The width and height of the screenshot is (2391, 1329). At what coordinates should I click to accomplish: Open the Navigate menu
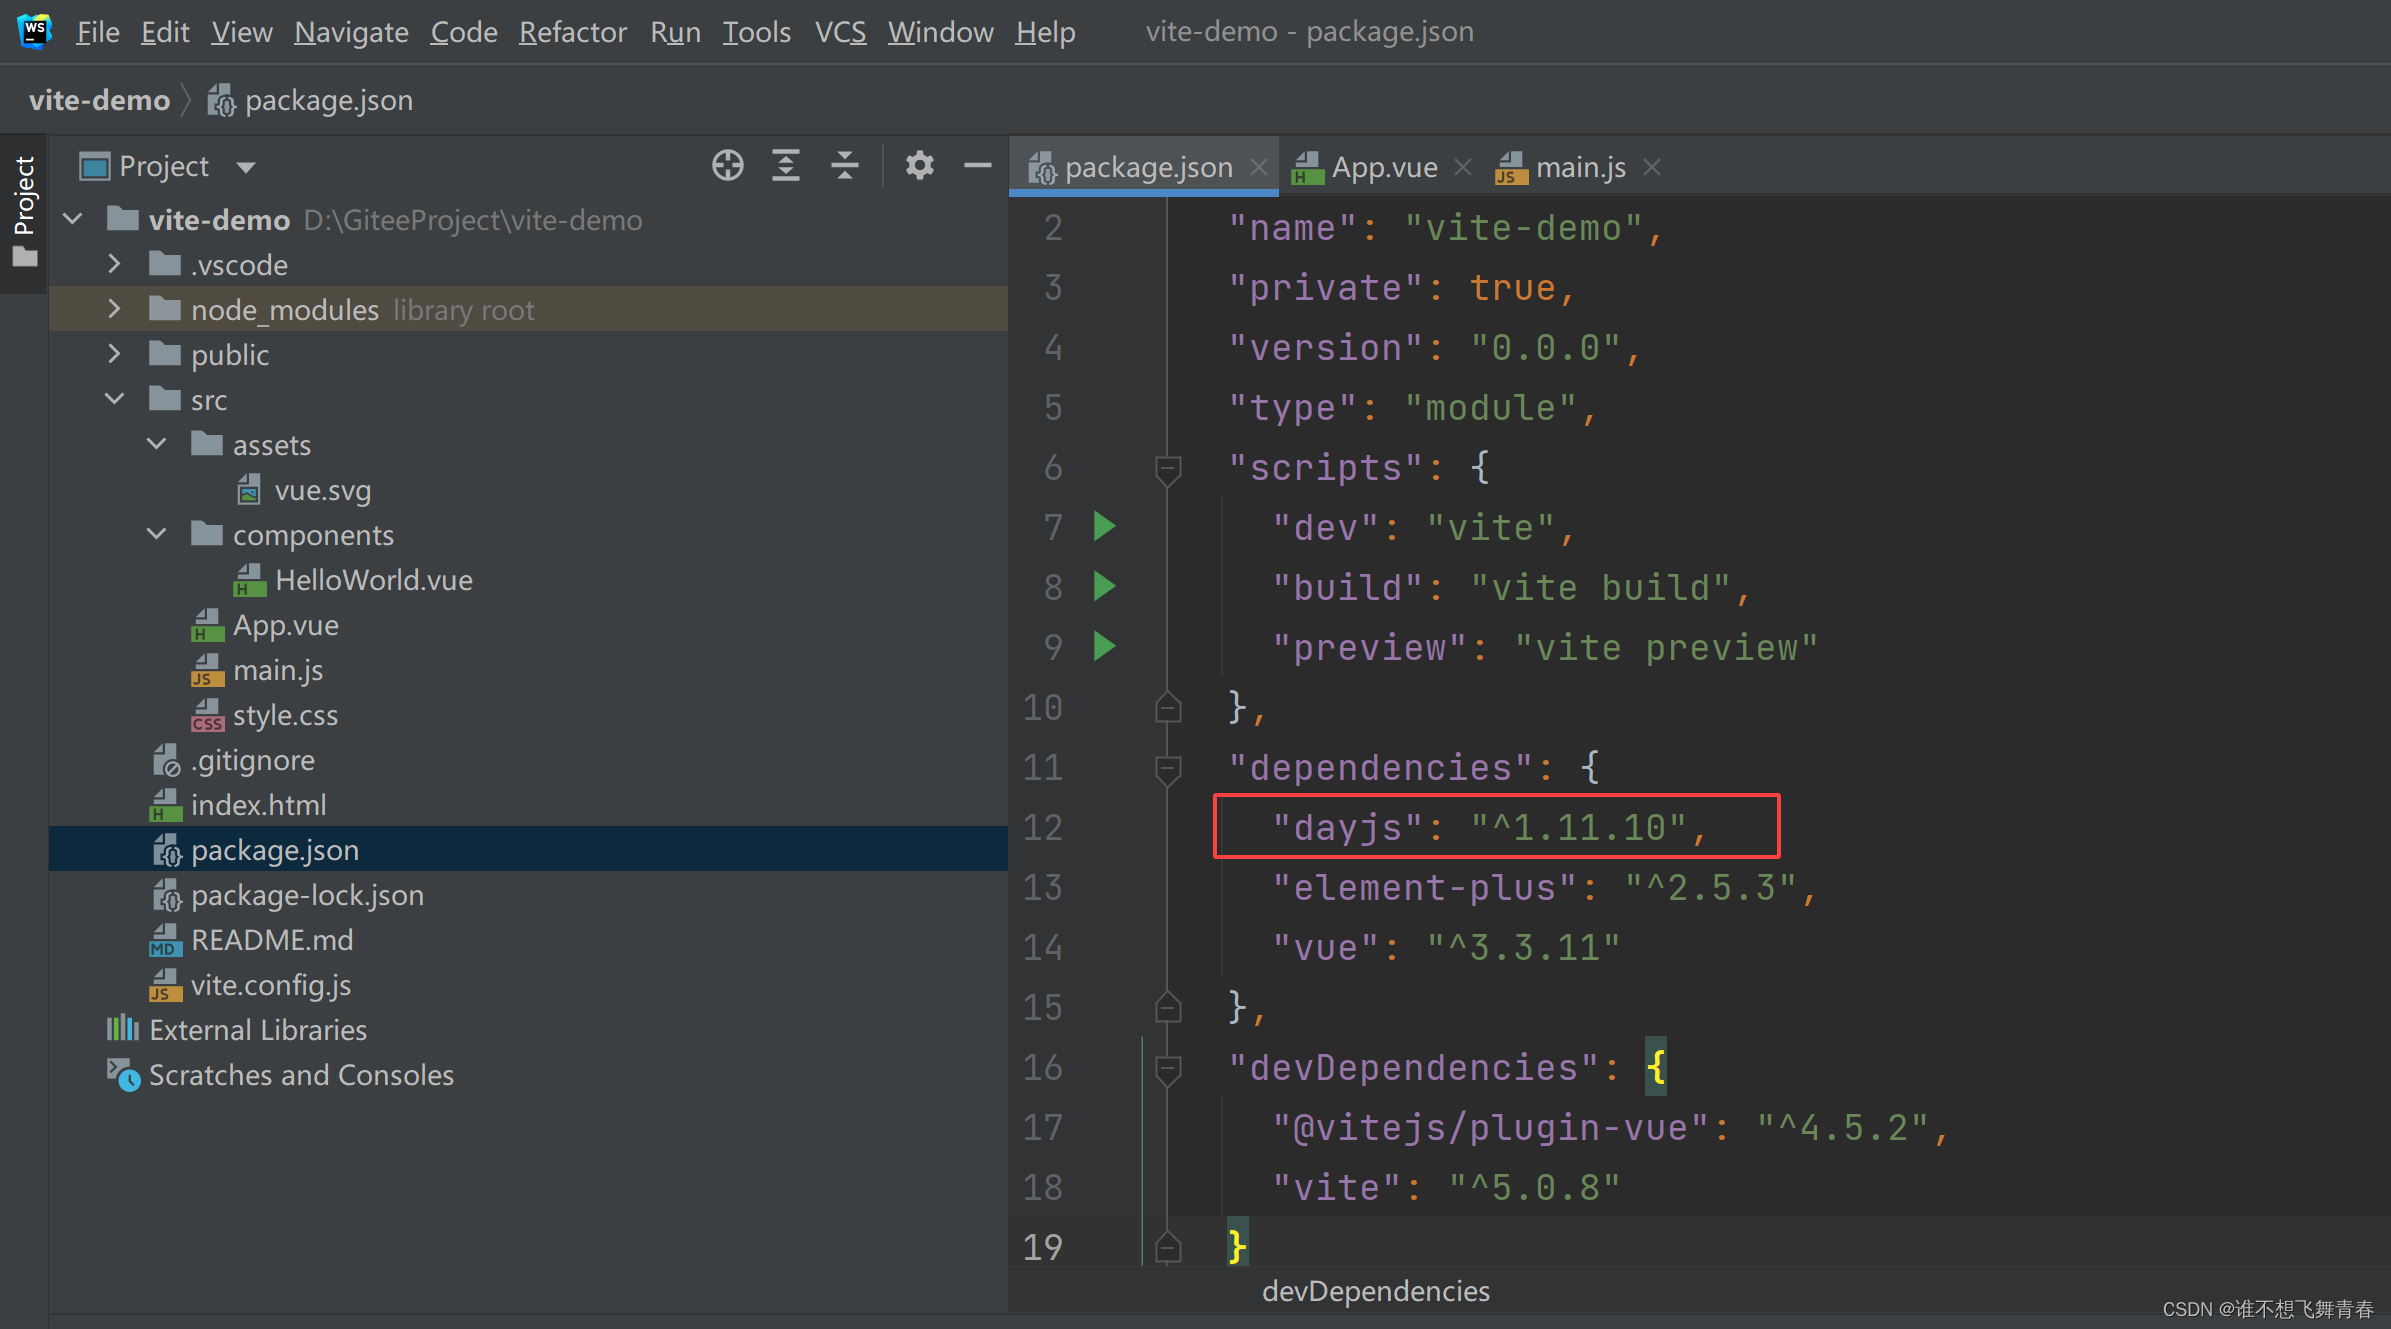point(351,32)
